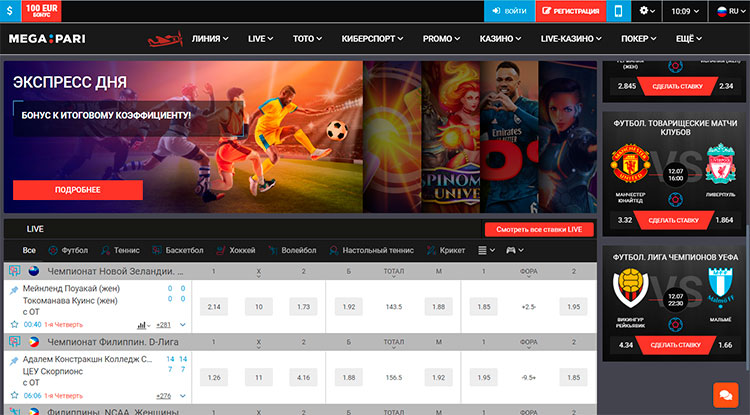Expand Мейнленд Поуакай match row chevron
Screen dimensions: 750x415
(x=183, y=325)
